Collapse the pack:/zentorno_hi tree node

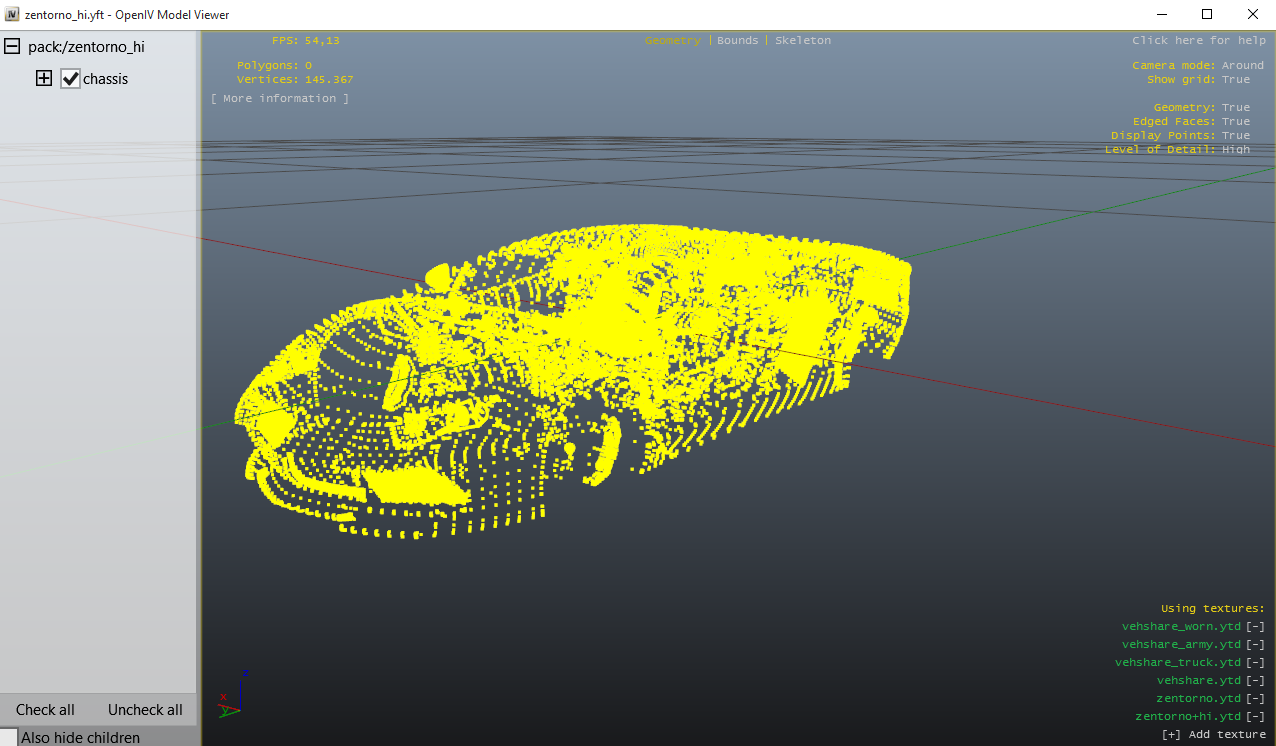[12, 46]
